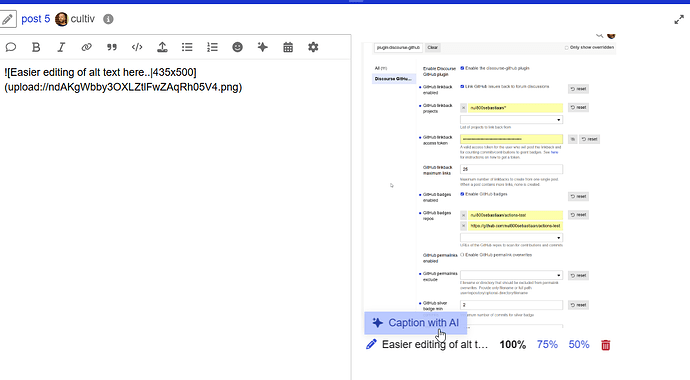
Task: Open the upload file toolbar icon
Action: [x=162, y=47]
